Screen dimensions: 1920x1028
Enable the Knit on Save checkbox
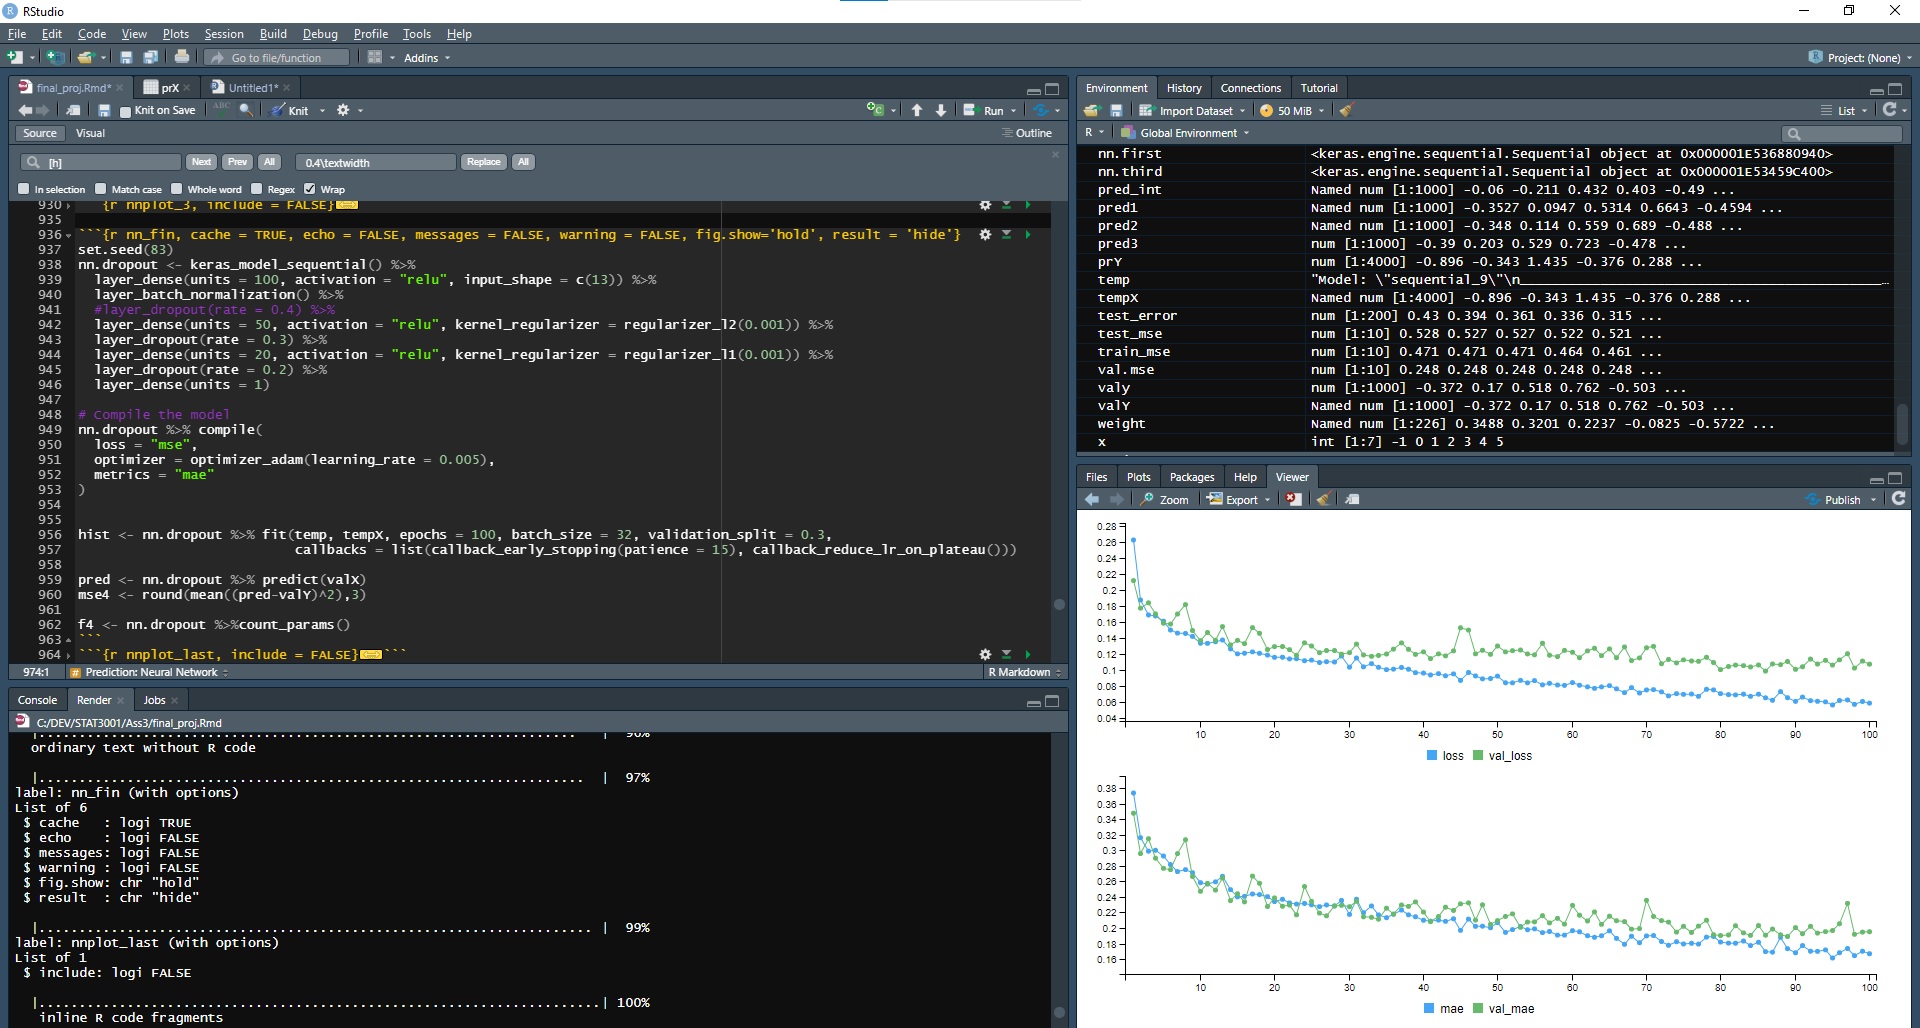125,111
